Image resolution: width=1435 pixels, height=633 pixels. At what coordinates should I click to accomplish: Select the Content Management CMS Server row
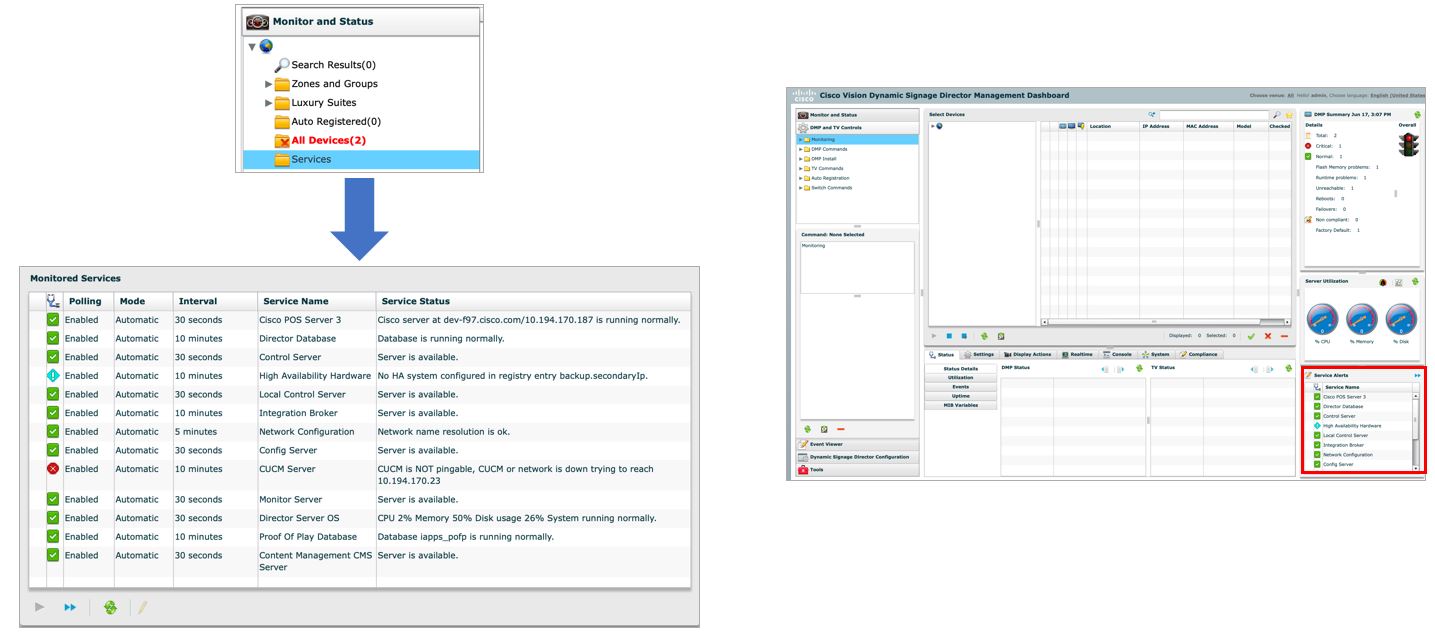(x=360, y=561)
